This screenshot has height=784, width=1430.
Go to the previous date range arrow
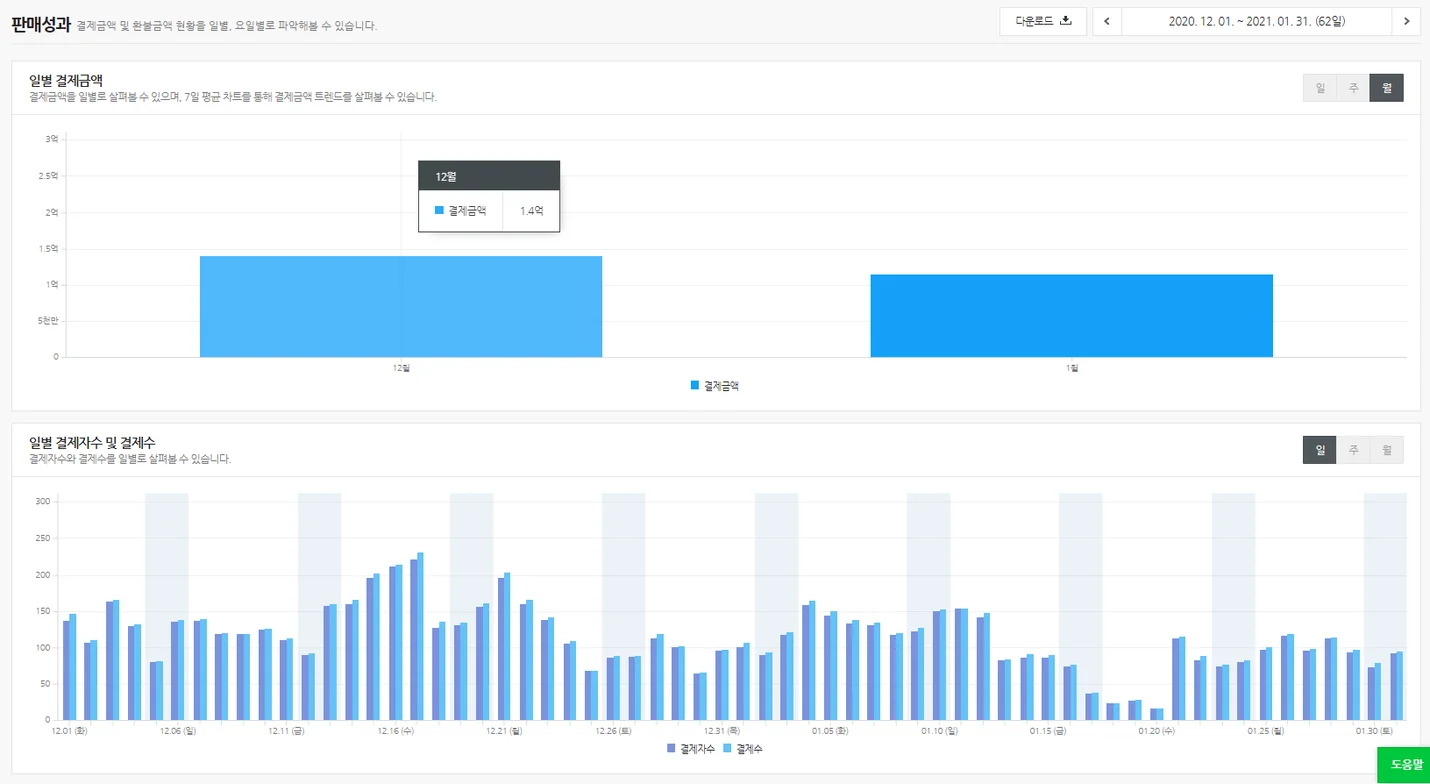1106,21
